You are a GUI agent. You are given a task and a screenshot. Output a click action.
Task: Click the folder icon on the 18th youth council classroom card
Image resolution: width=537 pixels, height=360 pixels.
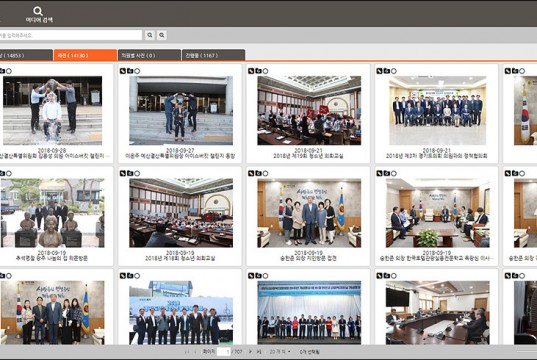coord(130,173)
